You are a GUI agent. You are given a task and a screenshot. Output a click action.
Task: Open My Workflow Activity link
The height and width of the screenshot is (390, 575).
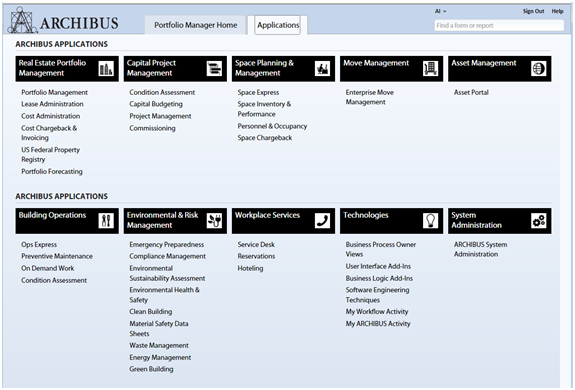point(377,312)
